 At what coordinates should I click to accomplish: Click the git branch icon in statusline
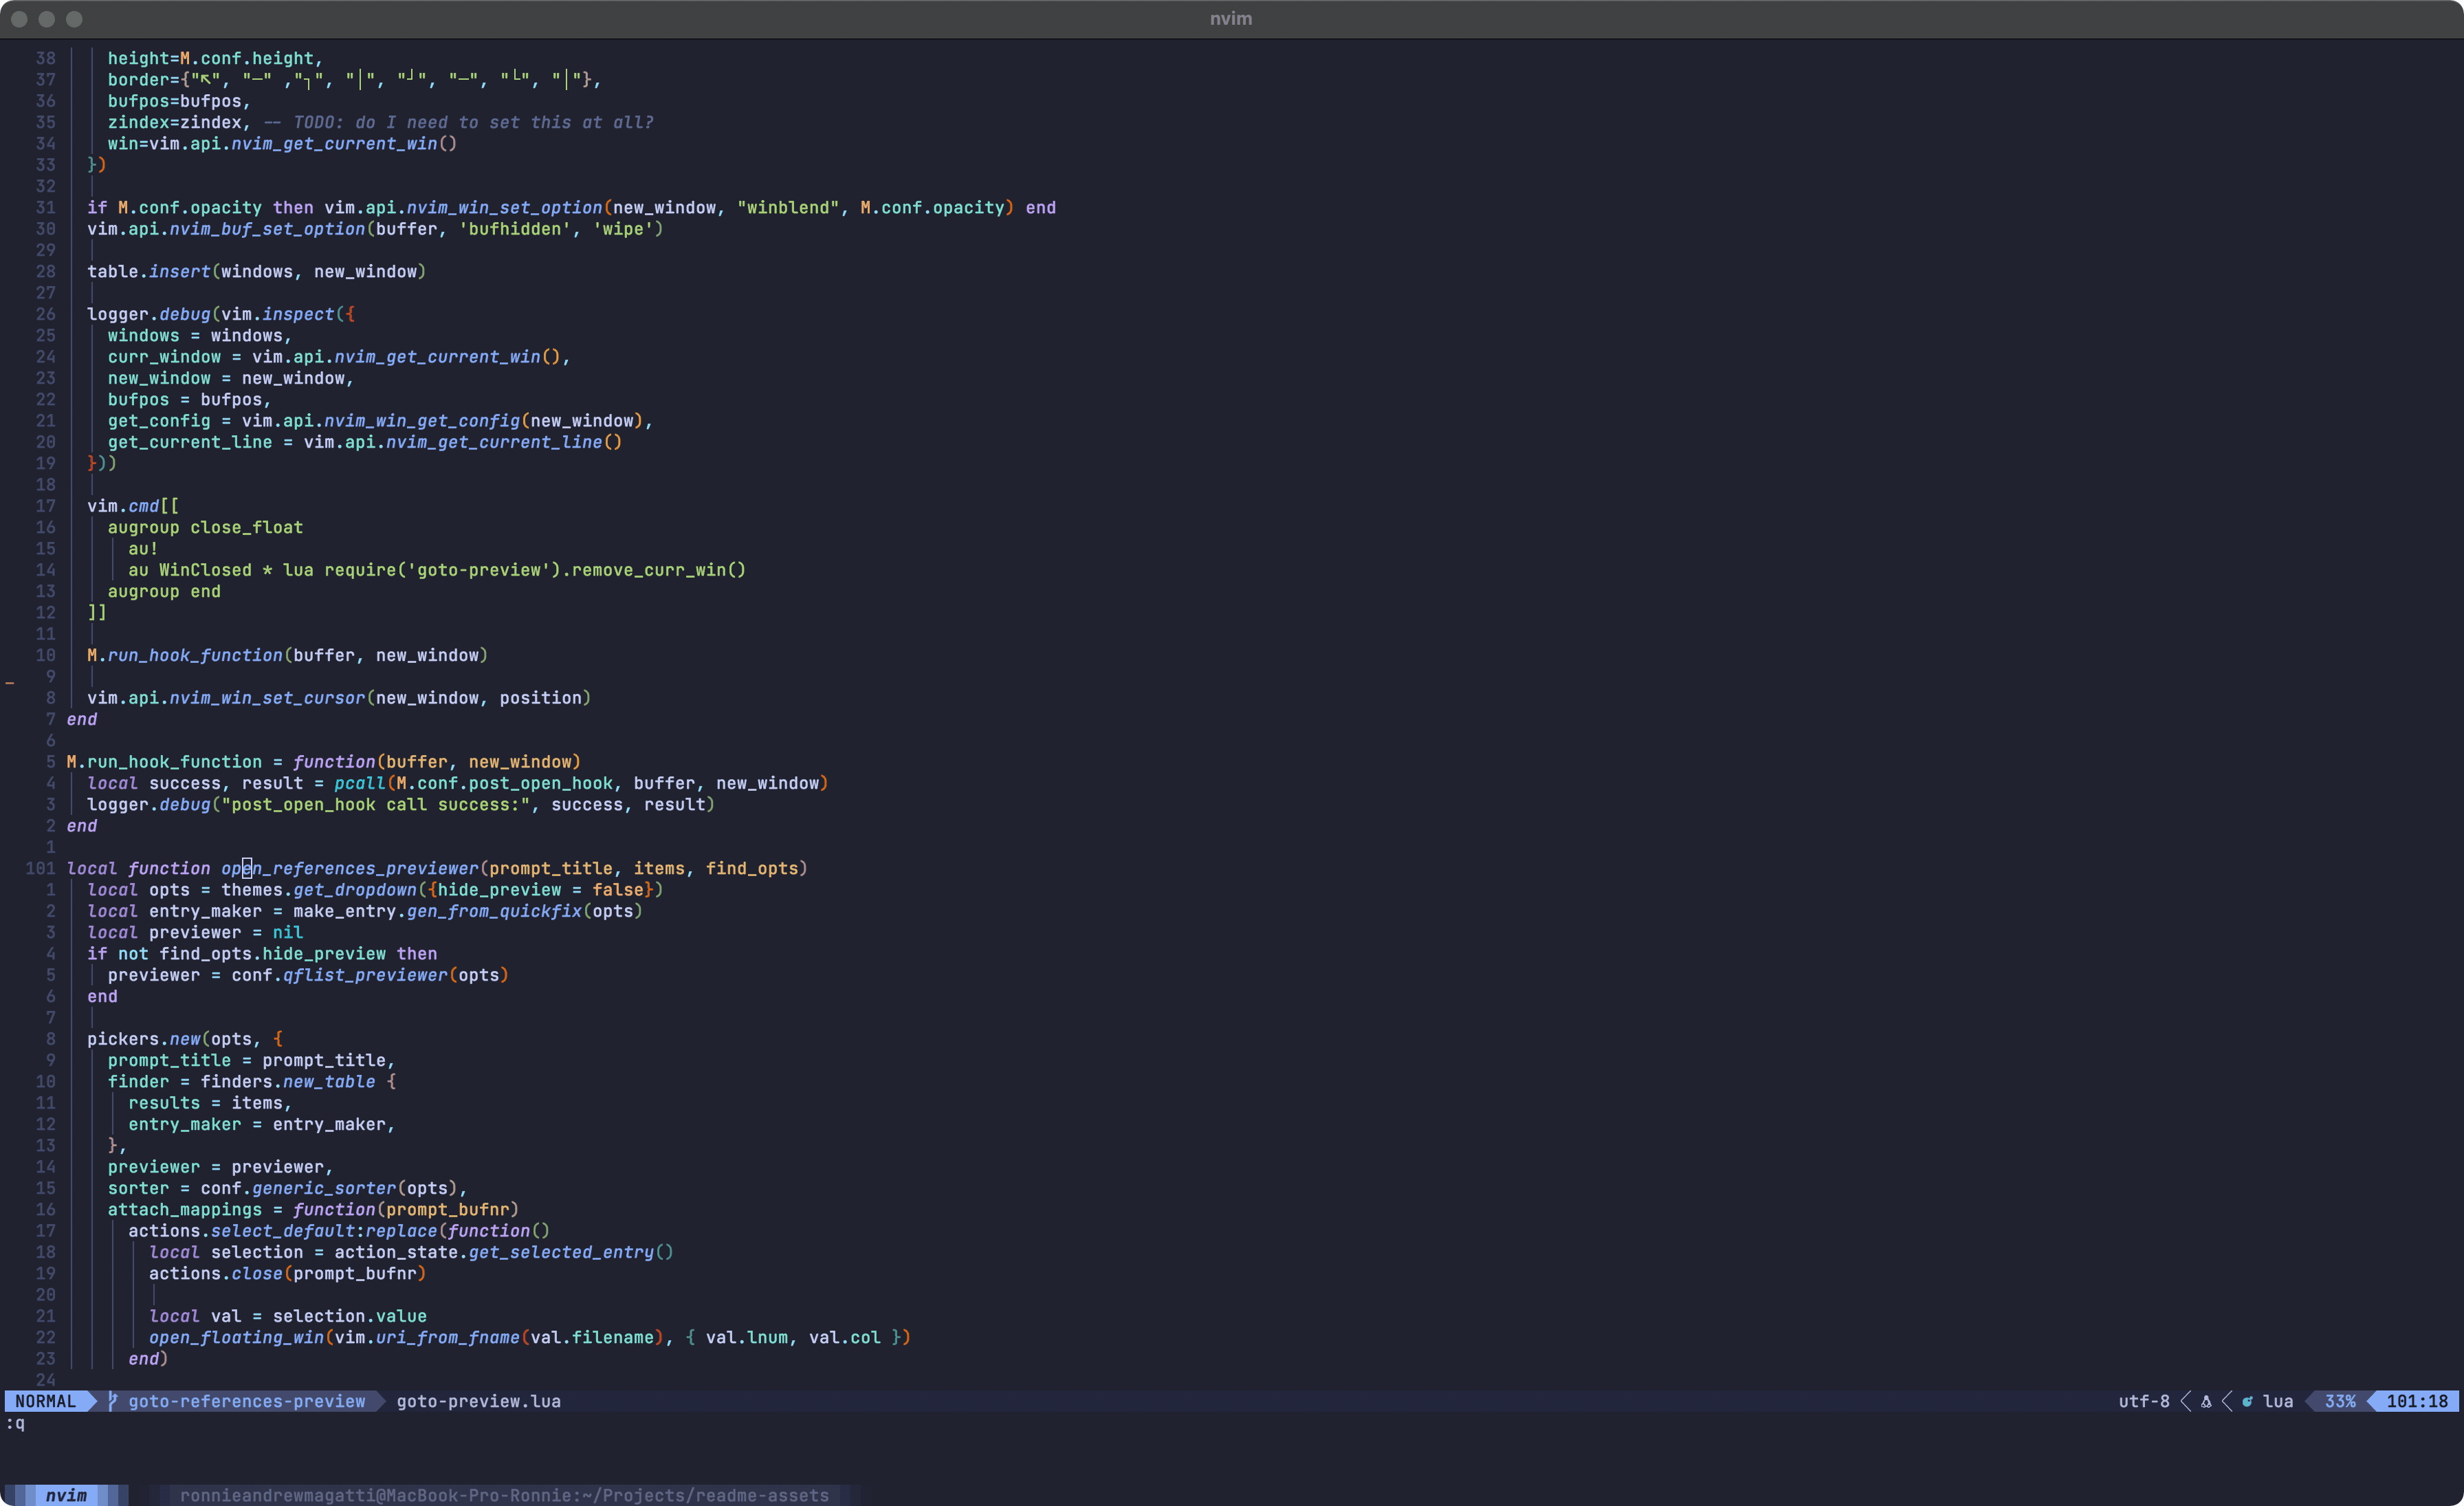pos(113,1401)
